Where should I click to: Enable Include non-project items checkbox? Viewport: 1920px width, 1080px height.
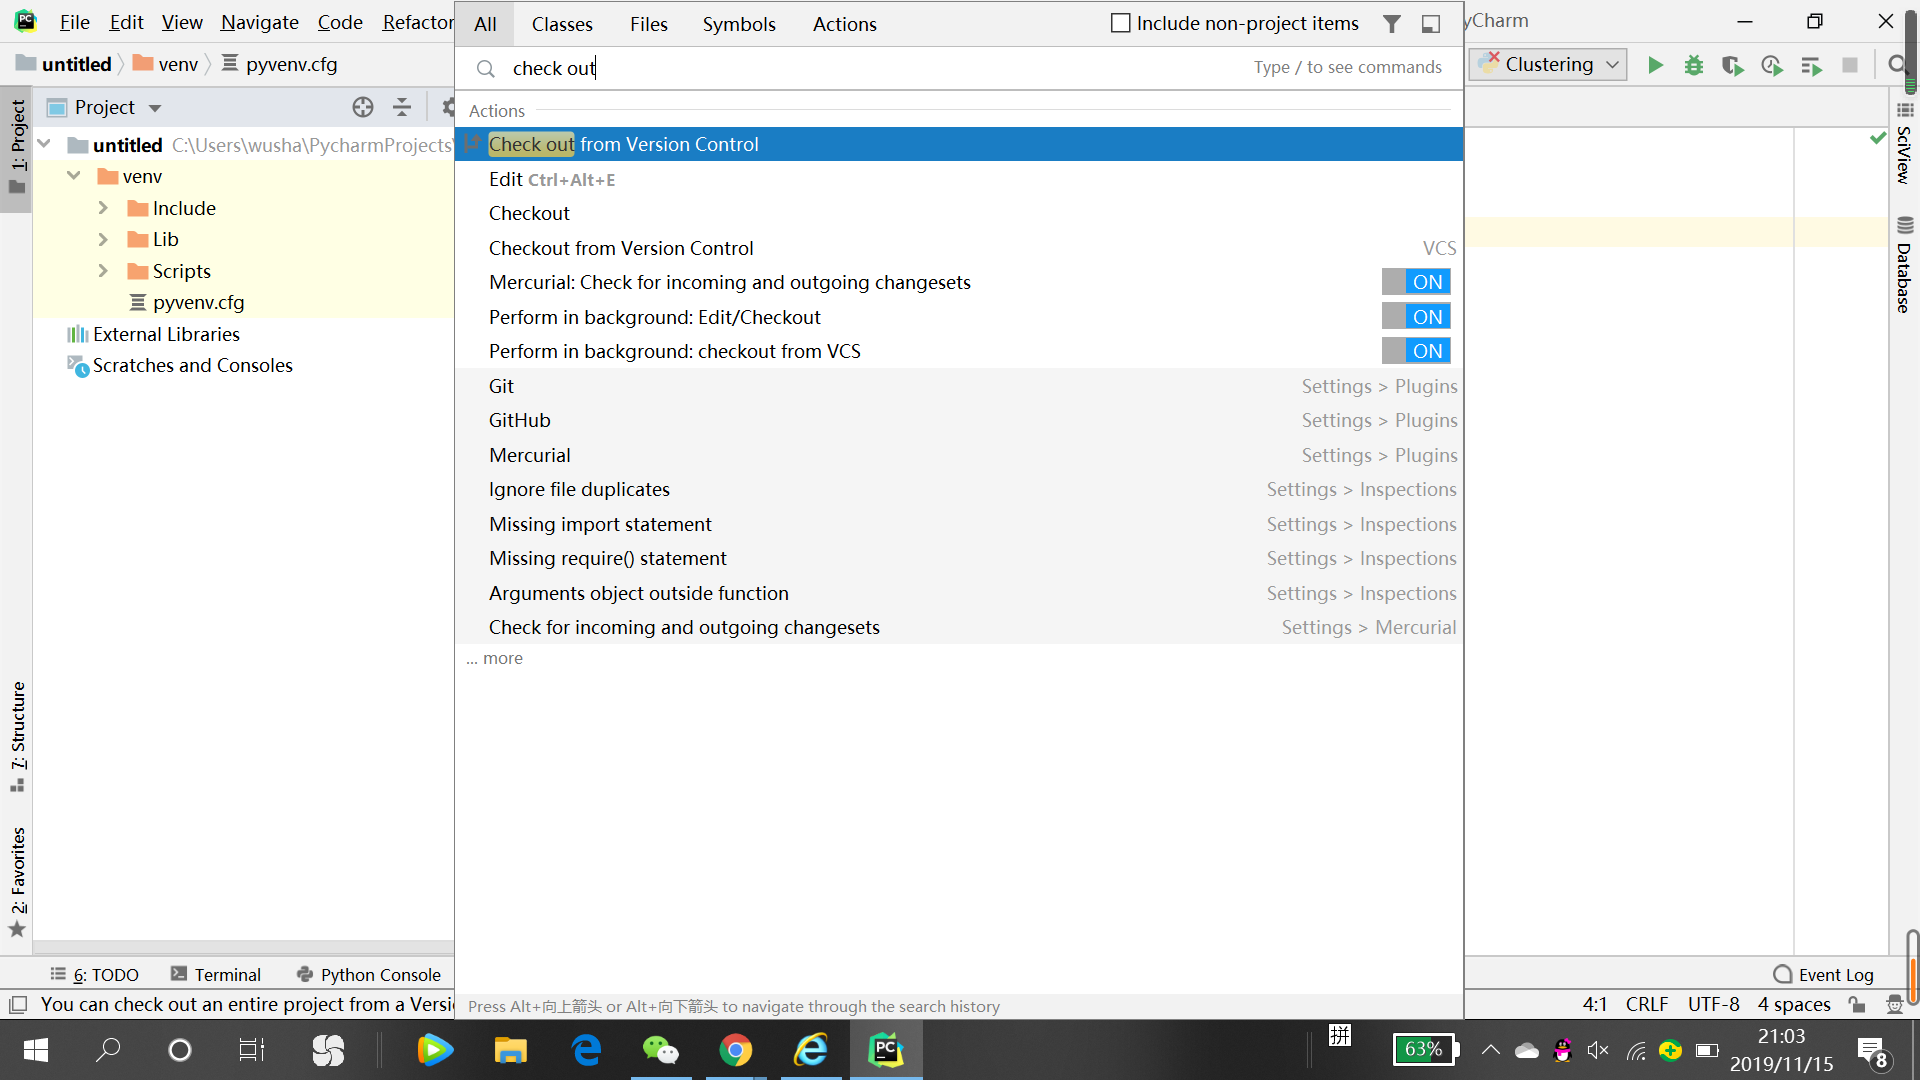pyautogui.click(x=1121, y=24)
